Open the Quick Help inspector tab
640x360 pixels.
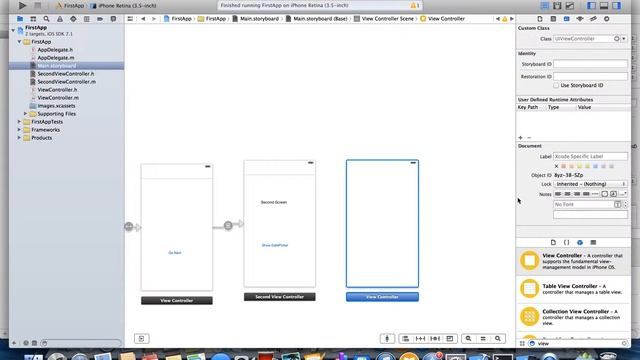553,19
